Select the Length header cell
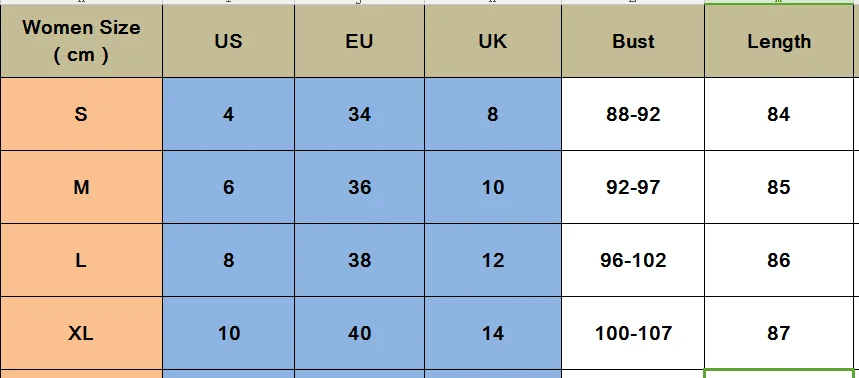Viewport: 859px width, 378px height. click(x=779, y=41)
